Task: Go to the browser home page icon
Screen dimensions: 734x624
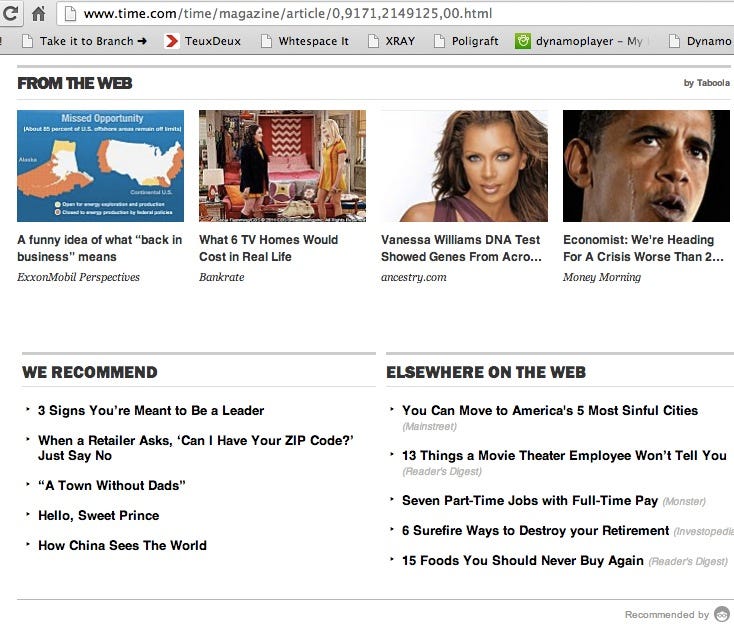Action: click(38, 13)
